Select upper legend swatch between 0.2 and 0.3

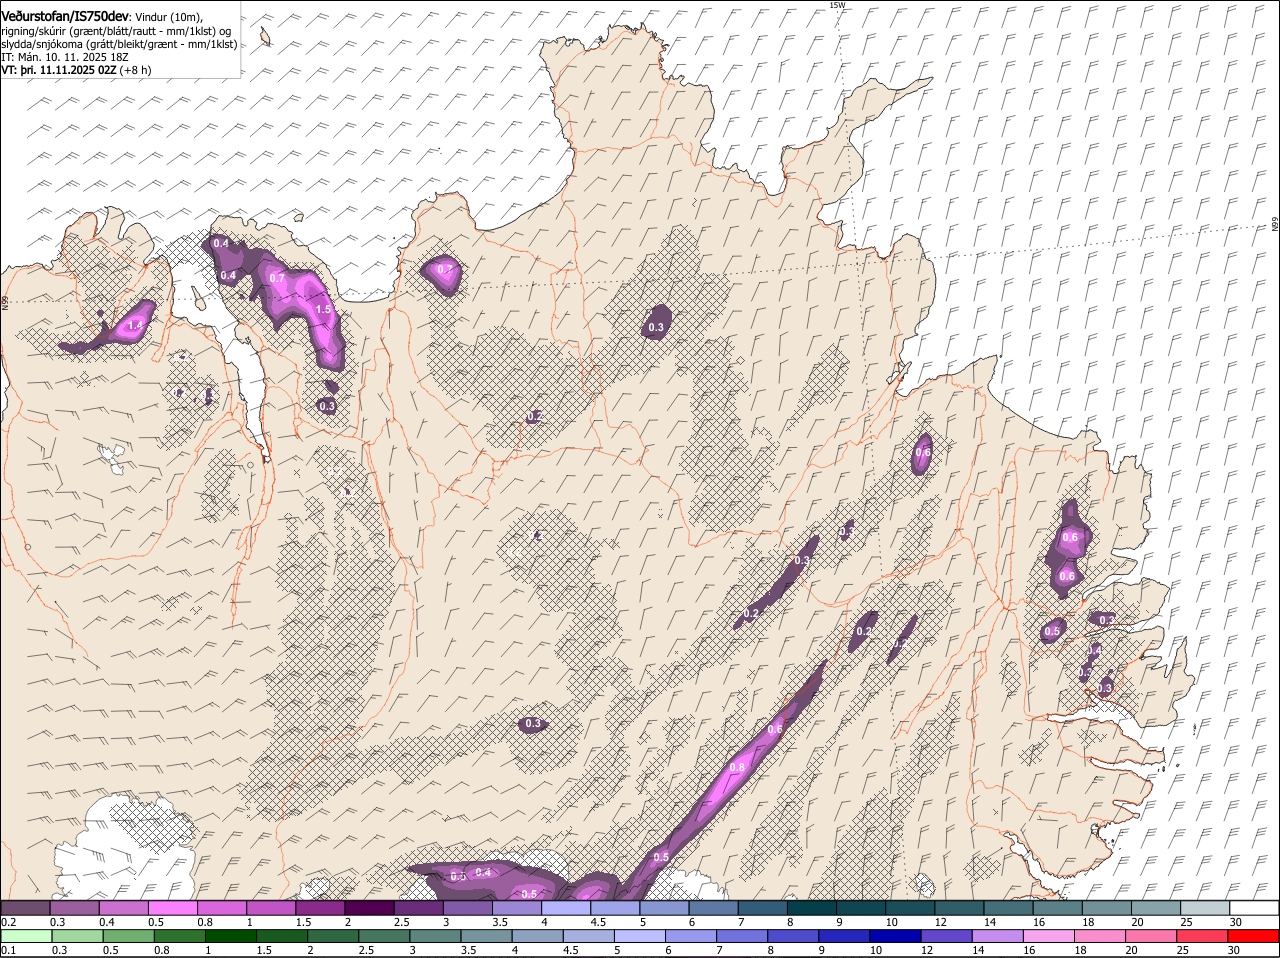[25, 908]
